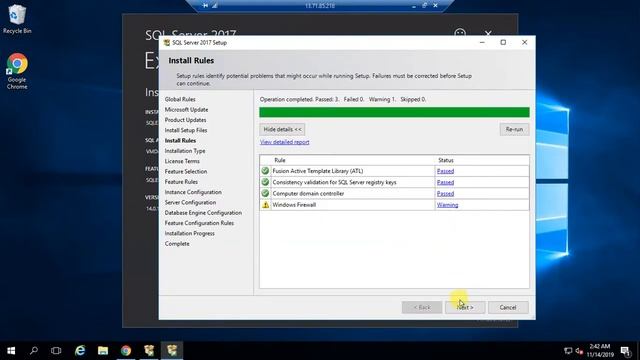Open Chrome from the taskbar
The width and height of the screenshot is (640, 360).
(126, 350)
